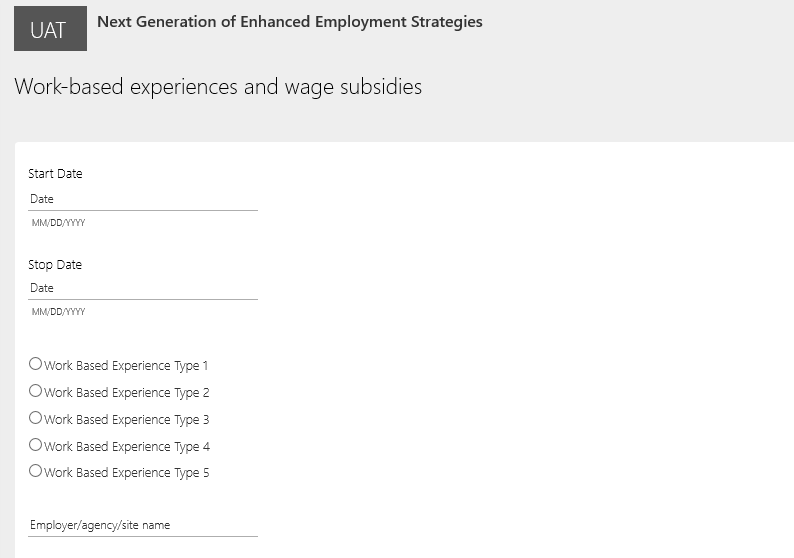Click the Stop Date section label
Viewport: 794px width, 558px height.
click(55, 265)
